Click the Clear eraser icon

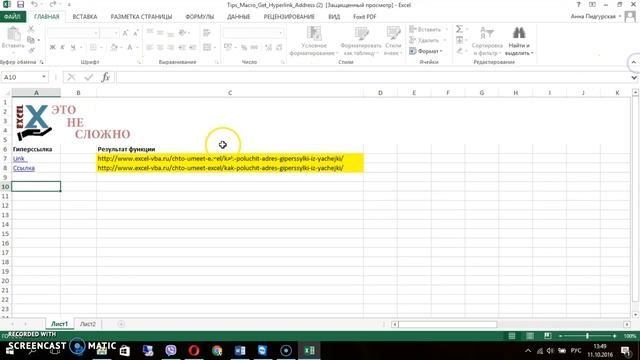pyautogui.click(x=460, y=51)
